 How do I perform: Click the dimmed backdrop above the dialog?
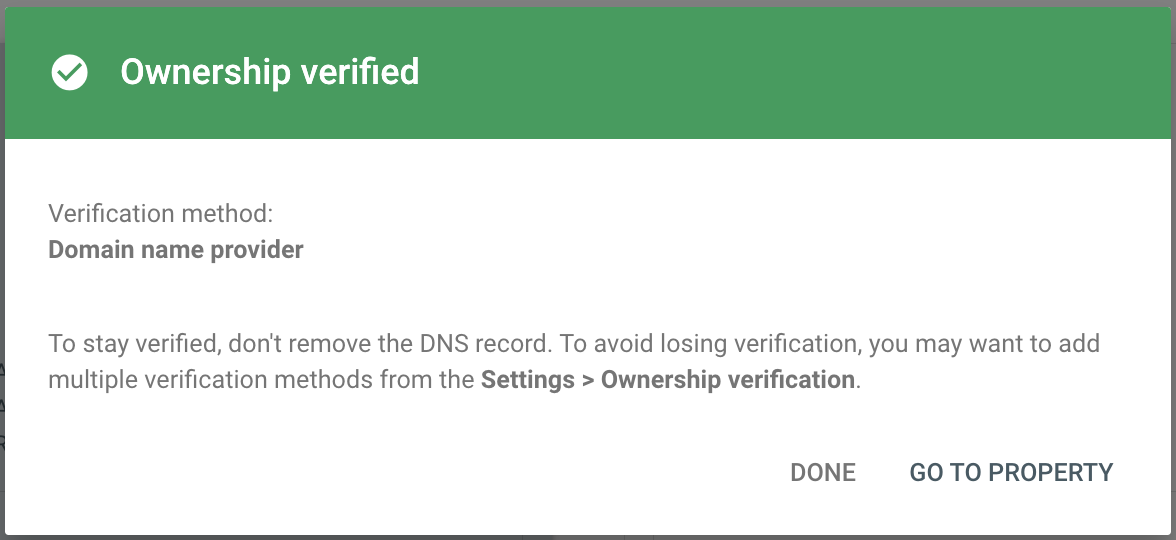tap(588, 4)
